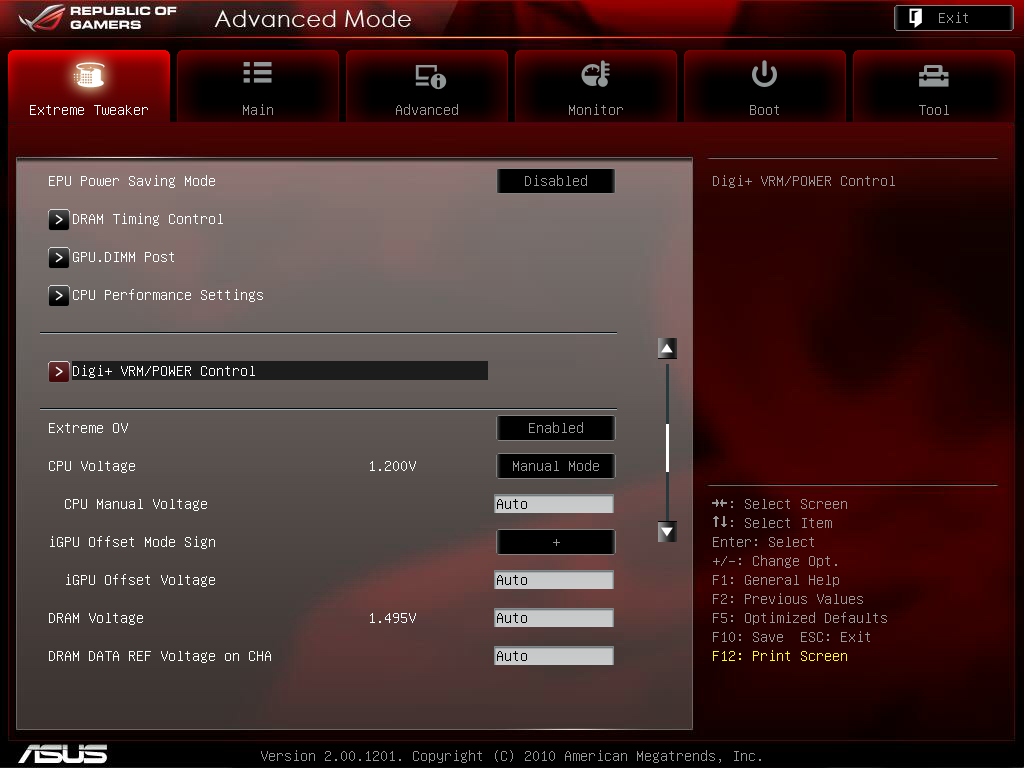Click the Digi+ VRM/POWER Control help description

point(803,181)
